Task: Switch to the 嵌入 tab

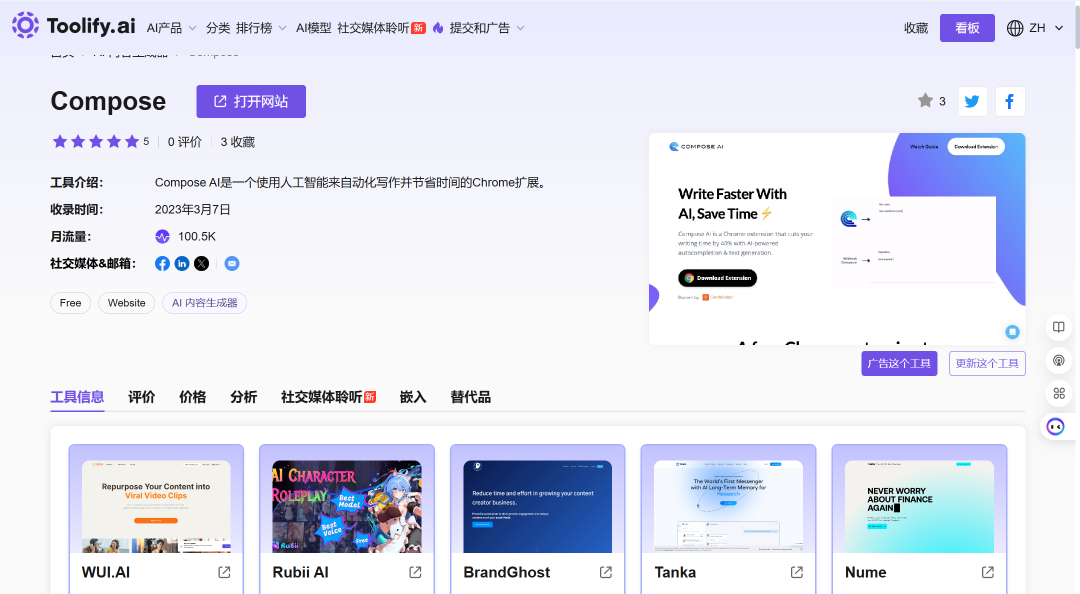Action: pos(413,397)
